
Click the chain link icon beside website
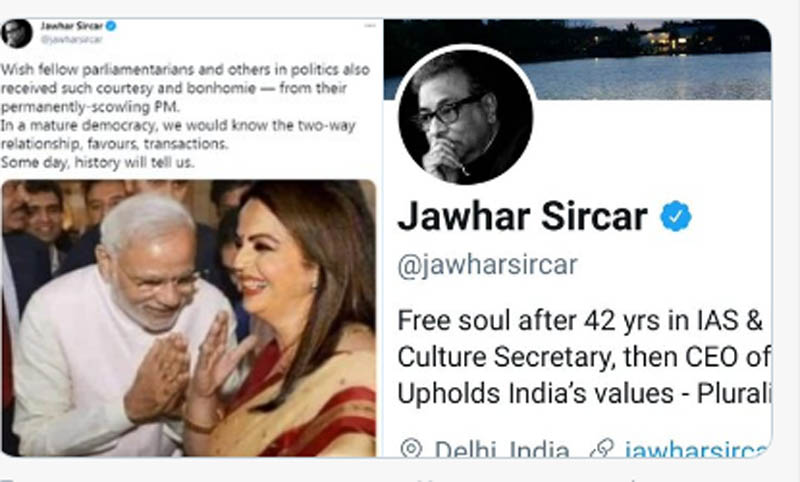602,449
